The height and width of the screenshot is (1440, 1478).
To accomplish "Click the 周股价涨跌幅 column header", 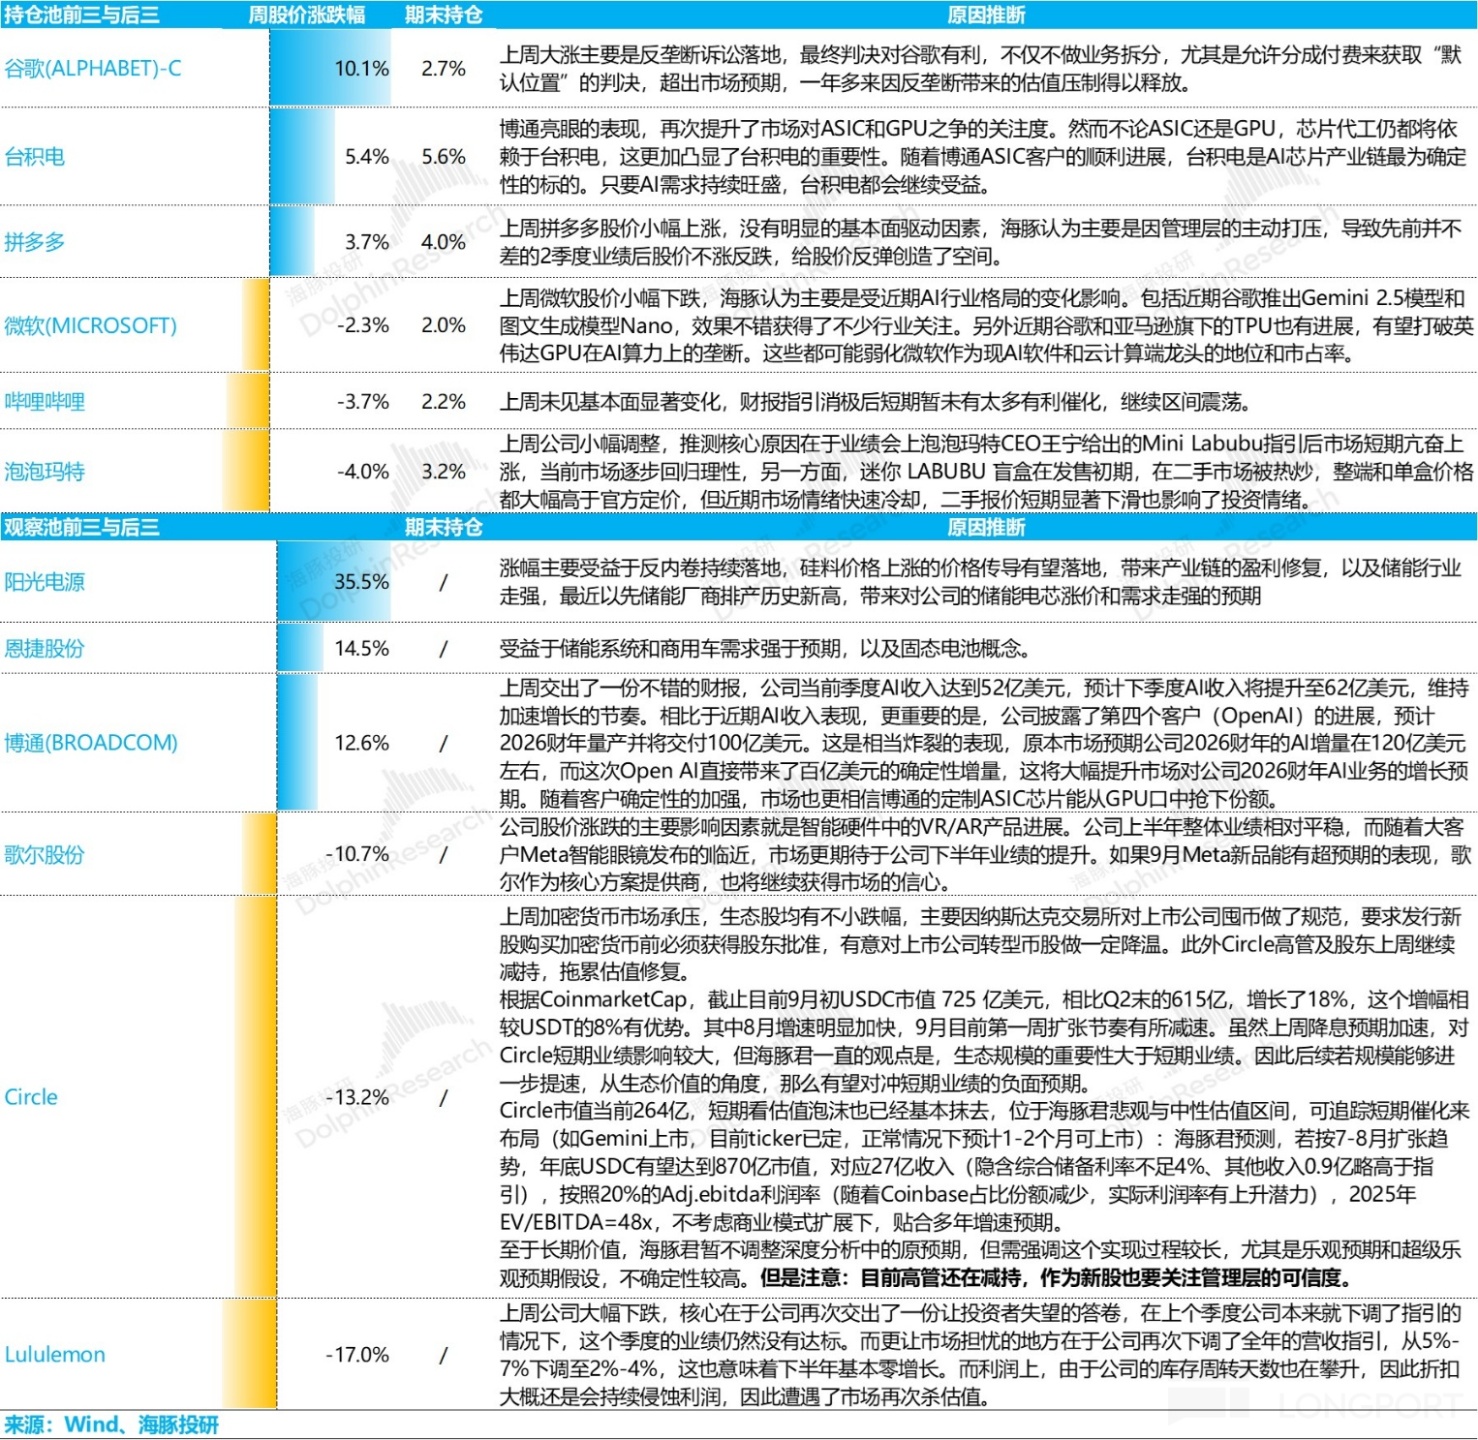I will (x=307, y=15).
